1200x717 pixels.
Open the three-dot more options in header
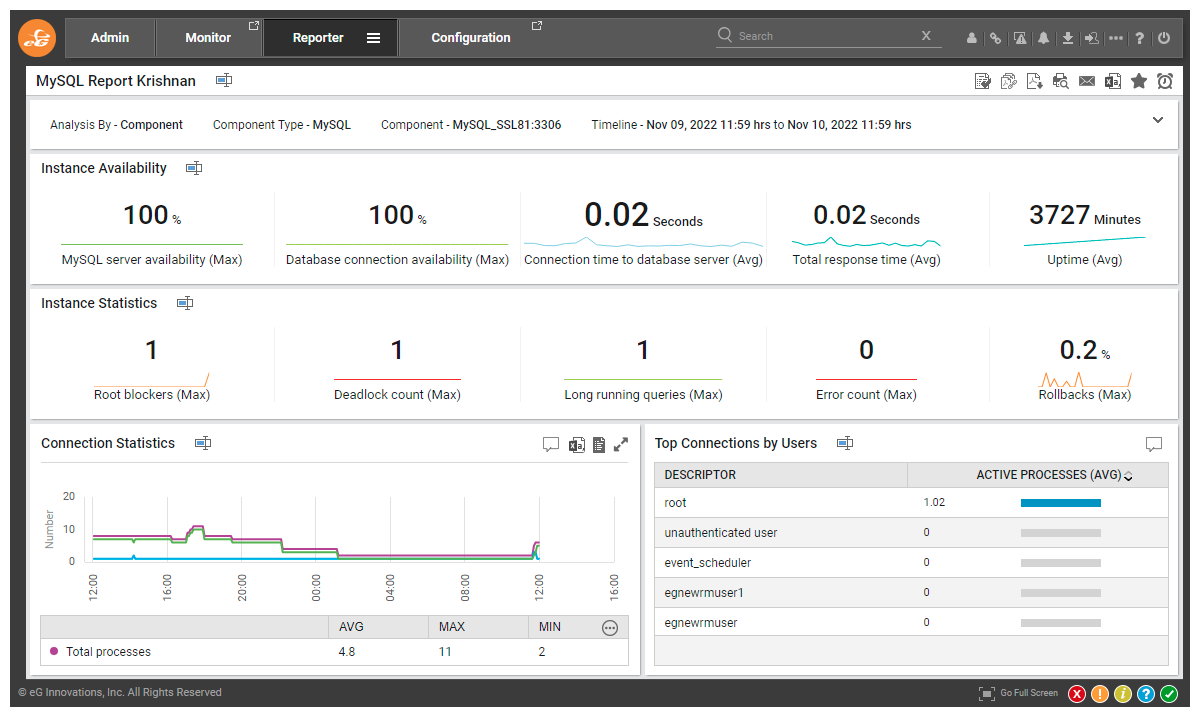(1116, 38)
